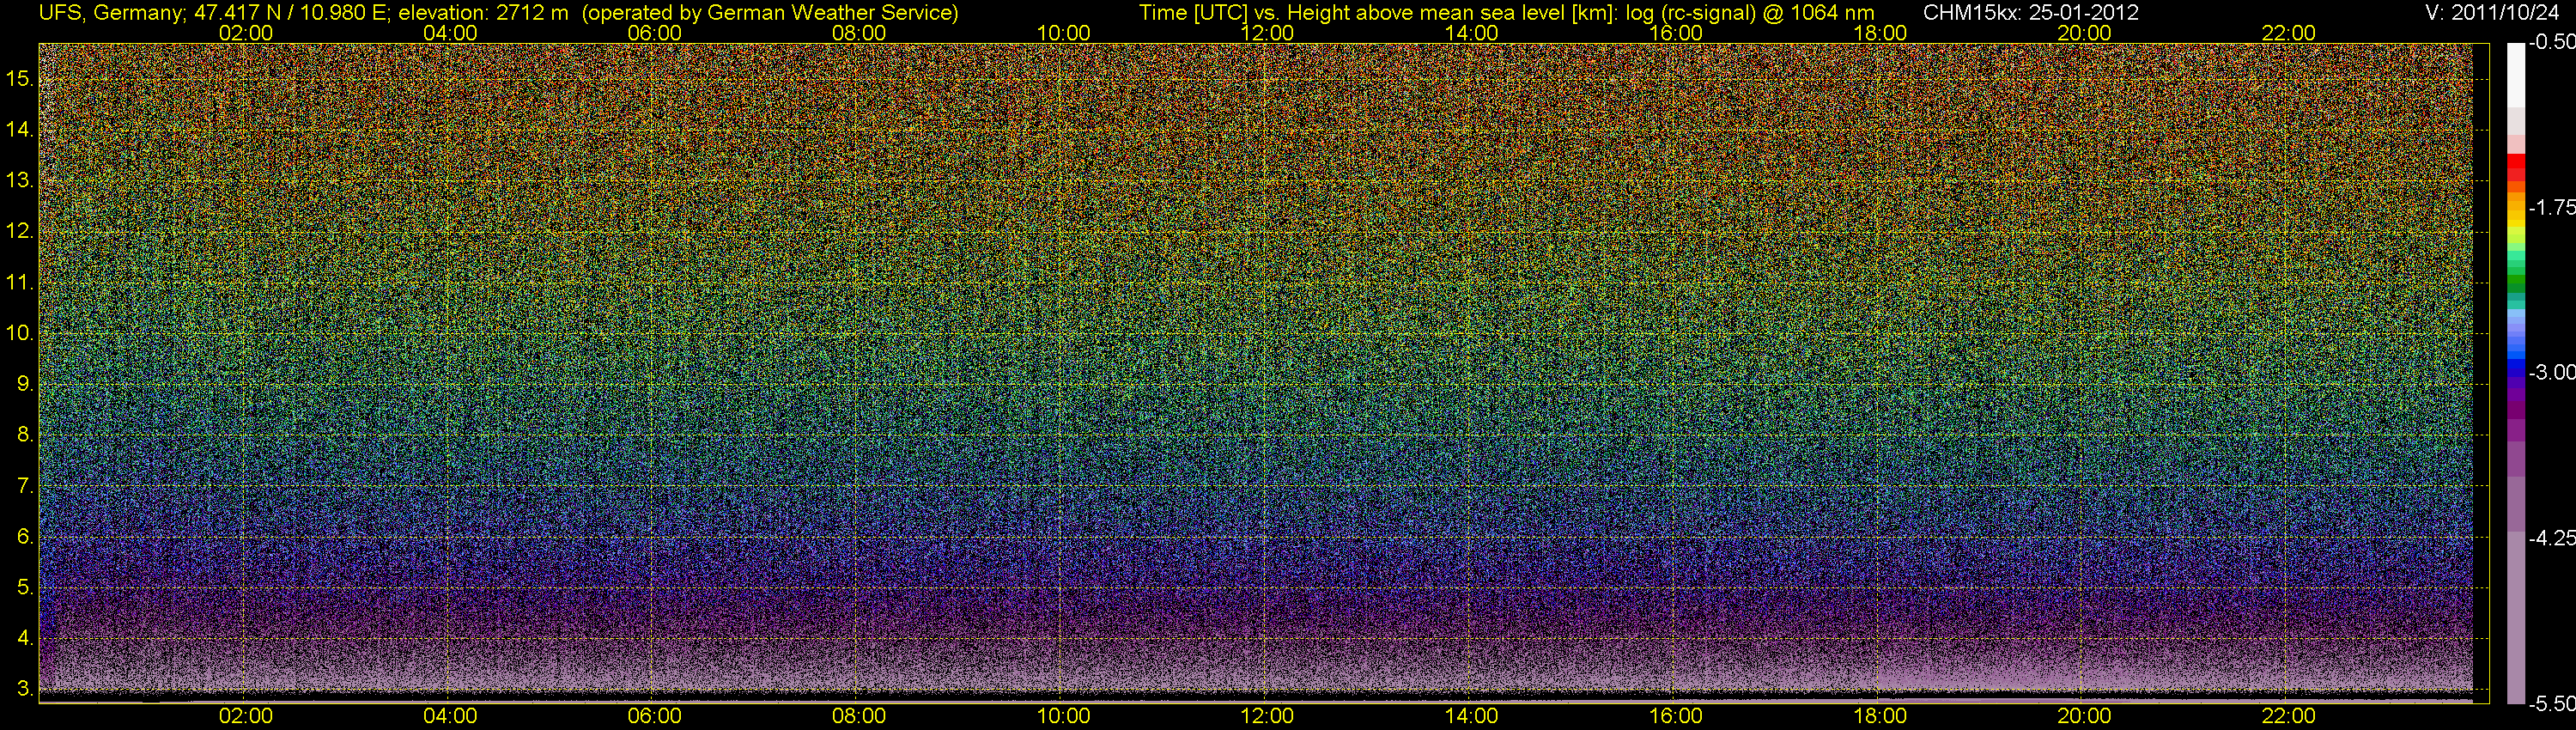Click the "6." km height axis label

(25, 537)
